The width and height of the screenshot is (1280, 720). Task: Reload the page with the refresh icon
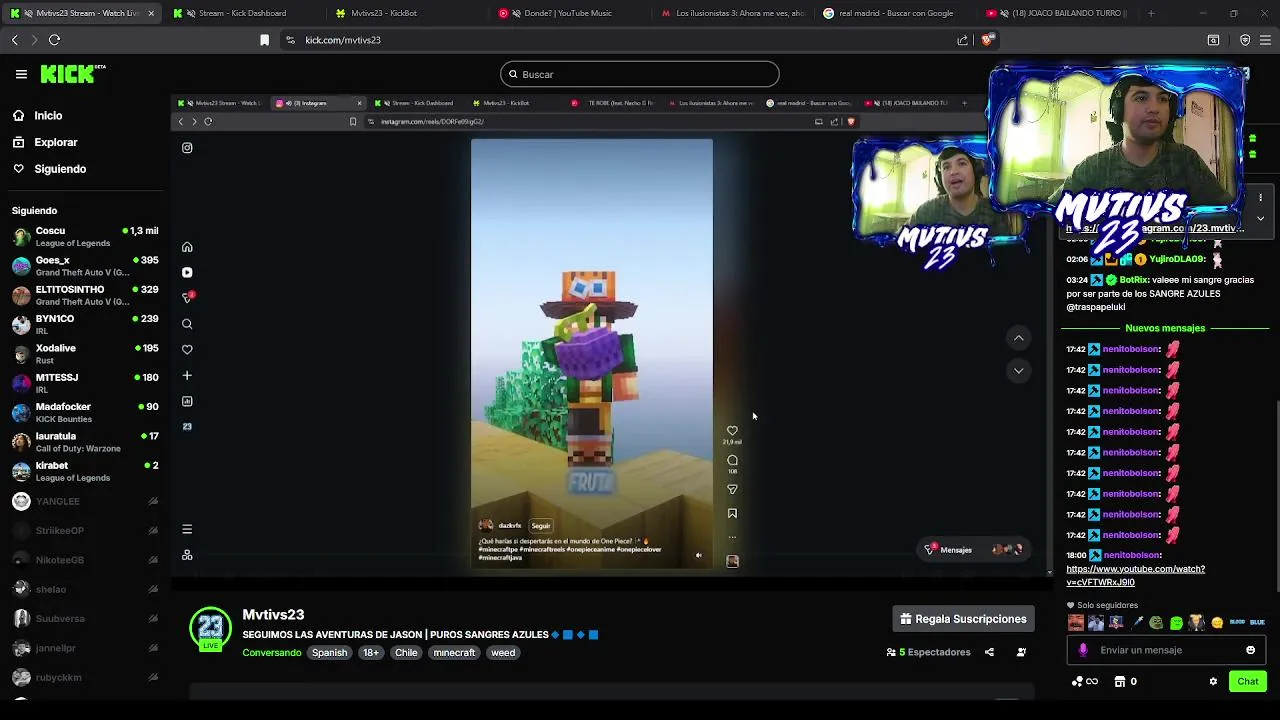point(54,40)
